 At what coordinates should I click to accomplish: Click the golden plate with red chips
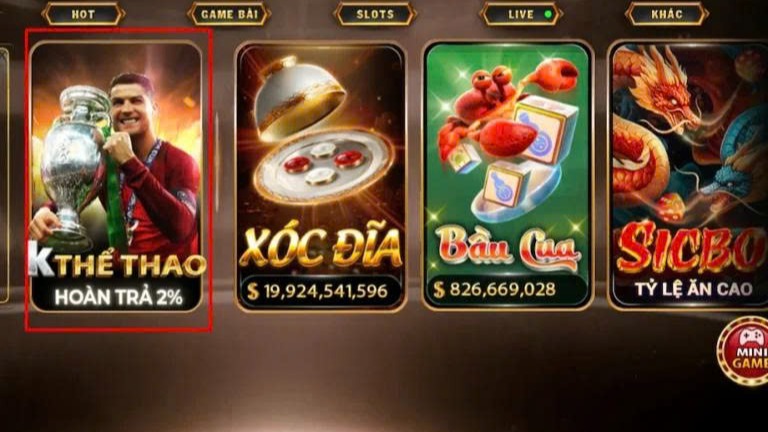324,166
